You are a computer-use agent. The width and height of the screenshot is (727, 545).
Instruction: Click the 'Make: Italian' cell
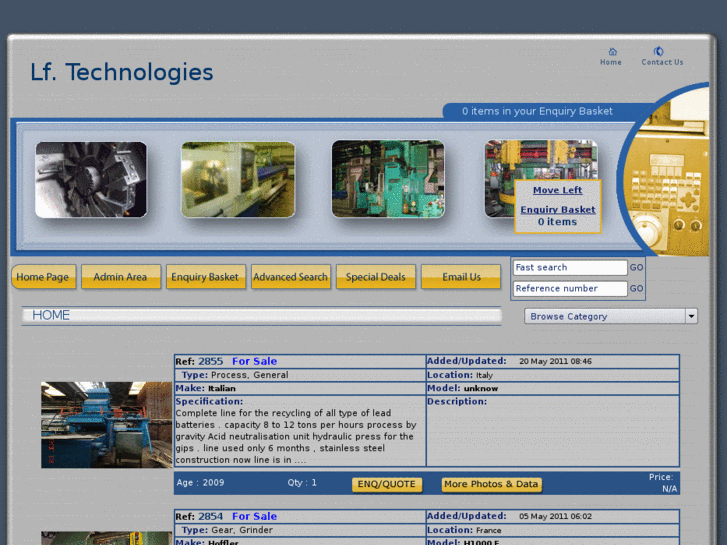tap(300, 388)
